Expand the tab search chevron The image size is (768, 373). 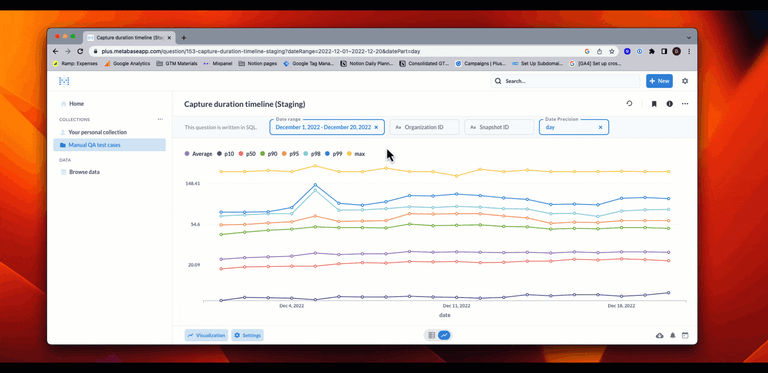[x=689, y=38]
